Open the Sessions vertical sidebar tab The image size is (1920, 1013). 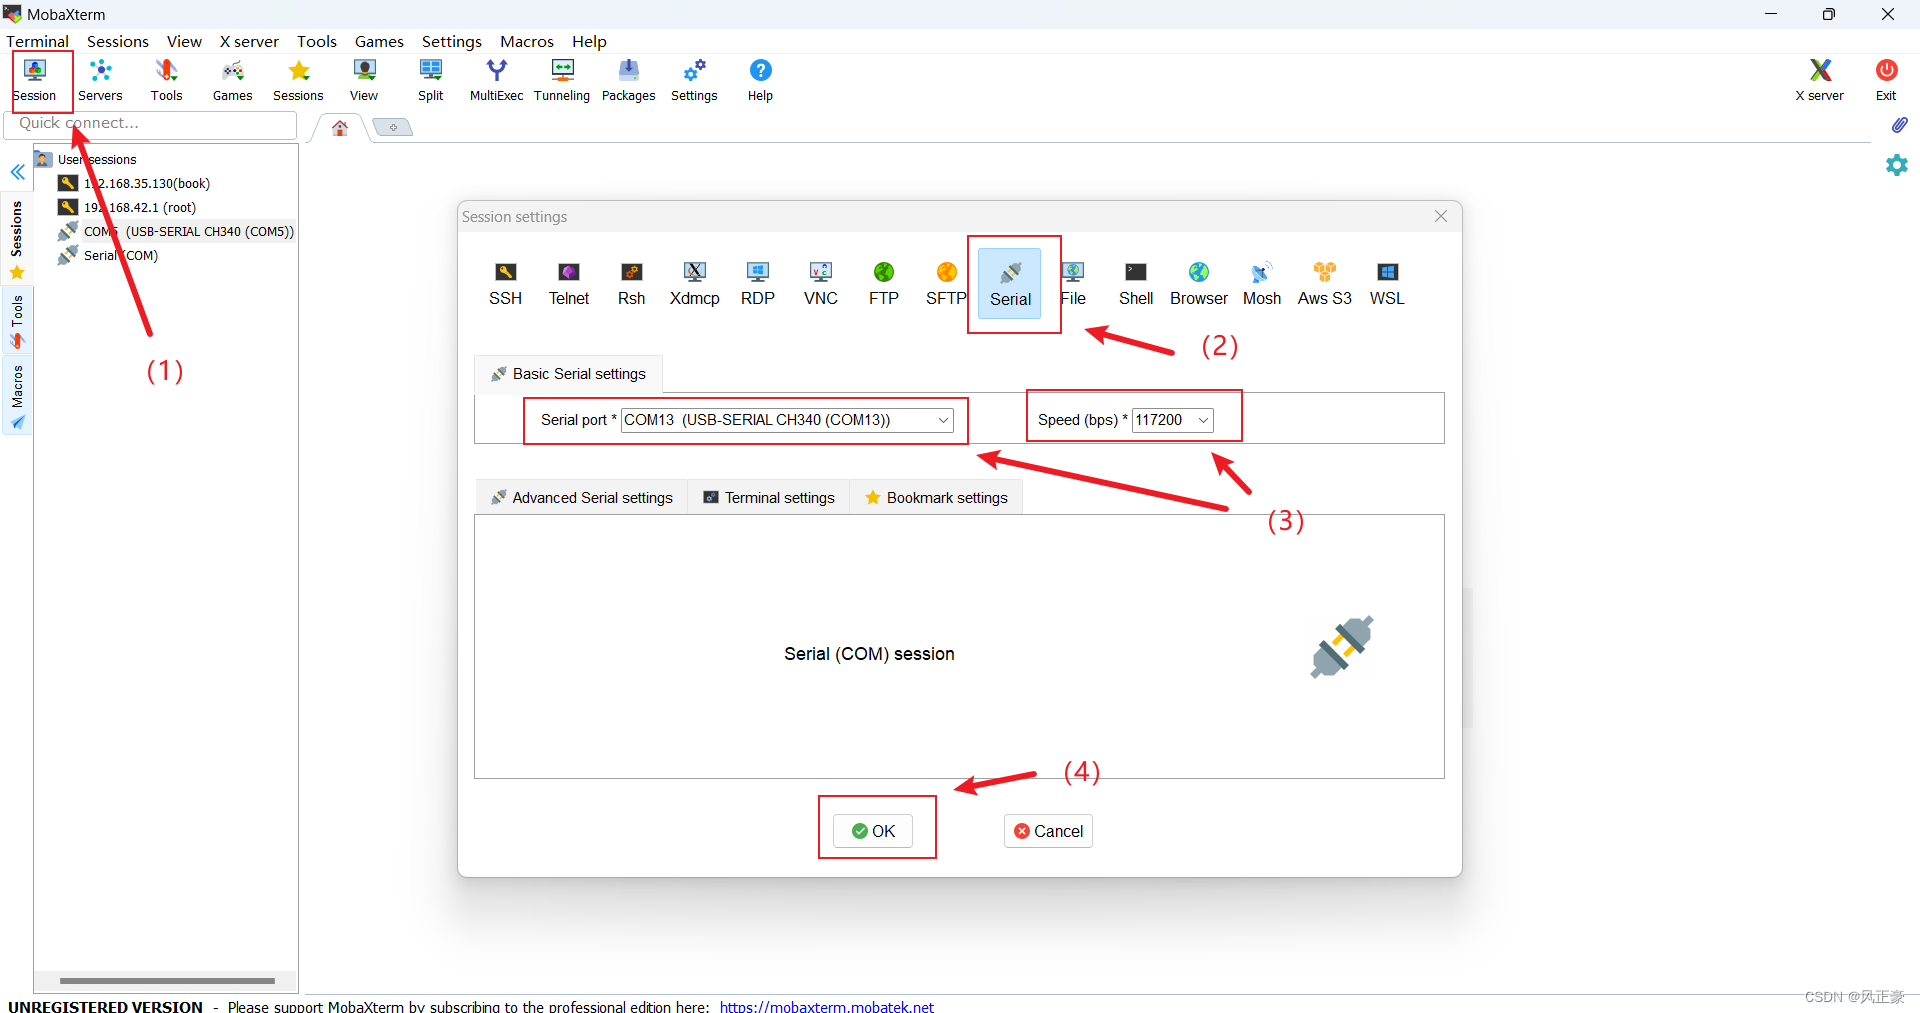(x=17, y=239)
